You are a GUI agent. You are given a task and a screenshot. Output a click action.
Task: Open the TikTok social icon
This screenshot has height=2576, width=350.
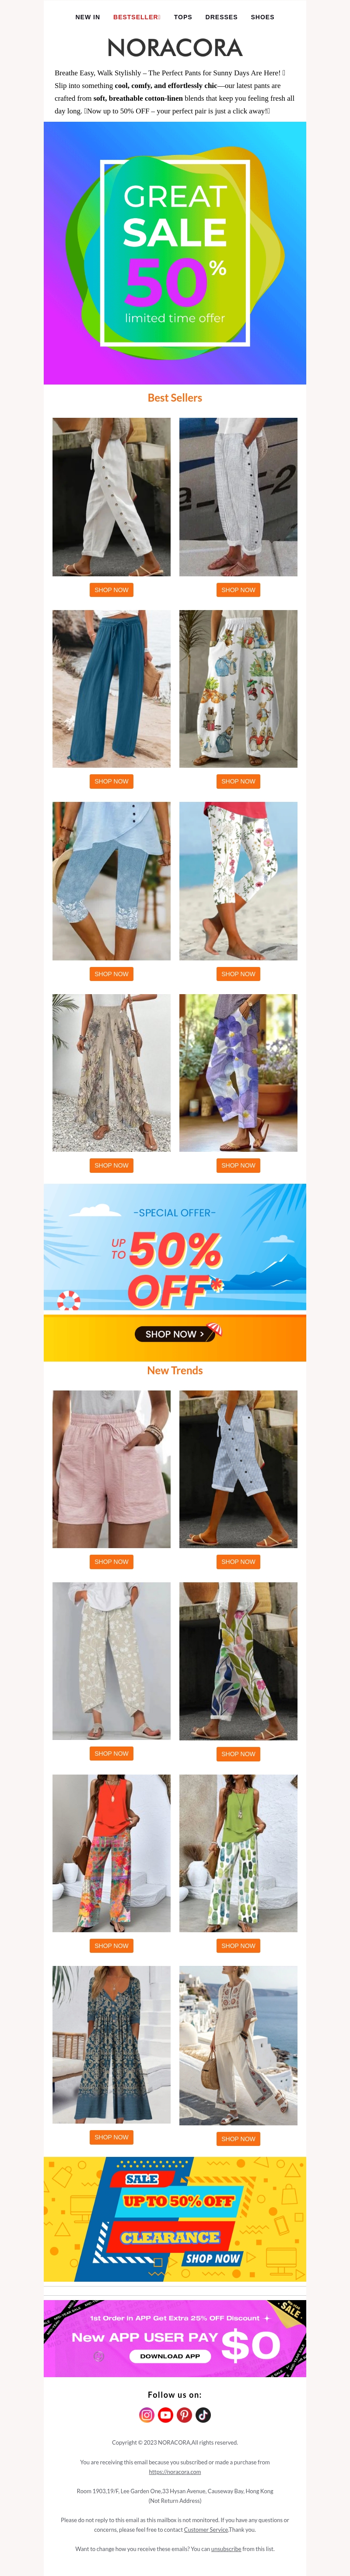point(203,2414)
